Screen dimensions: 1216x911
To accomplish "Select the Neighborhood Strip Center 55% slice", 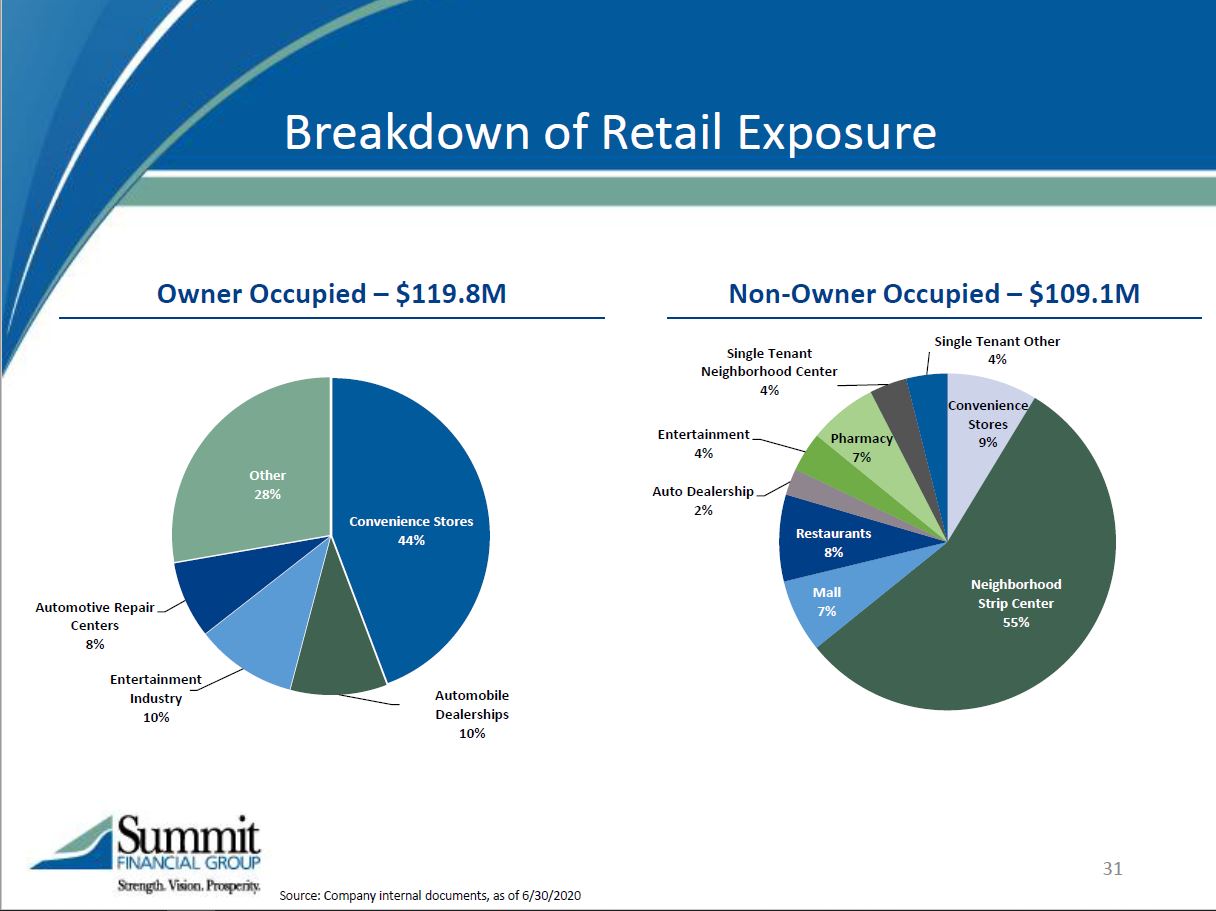I will pos(1015,603).
